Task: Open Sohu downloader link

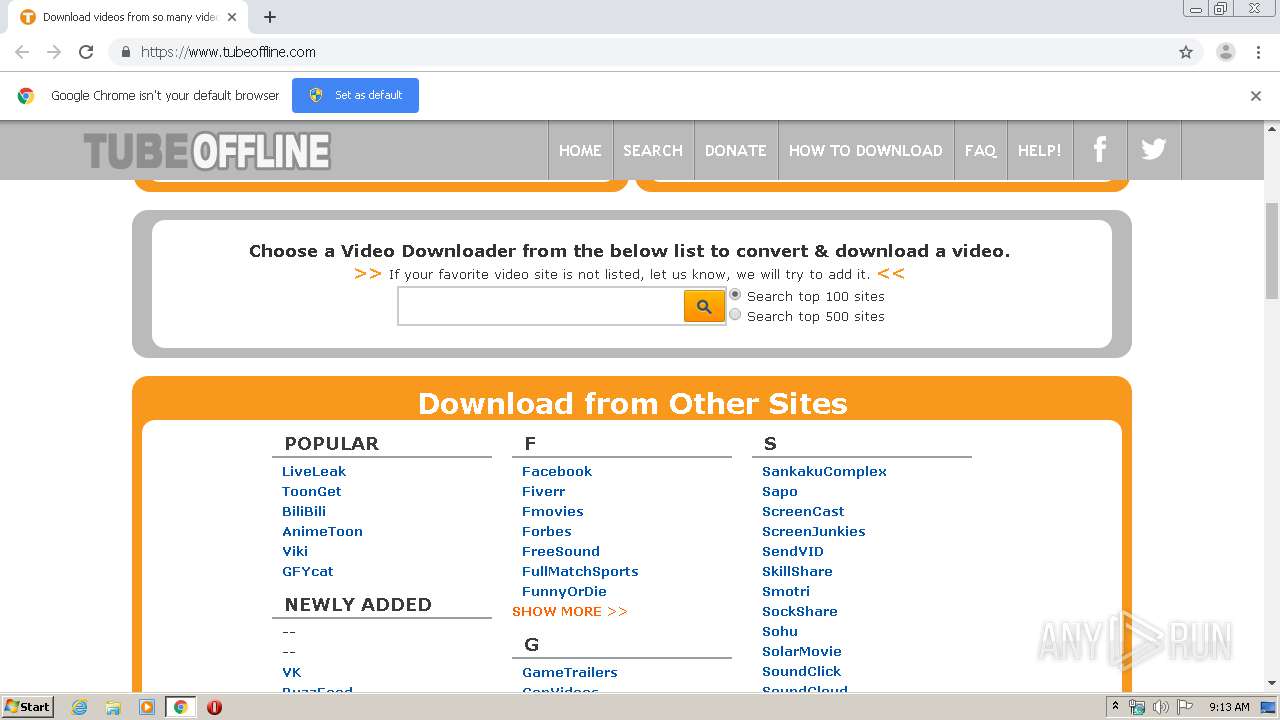Action: coord(780,631)
